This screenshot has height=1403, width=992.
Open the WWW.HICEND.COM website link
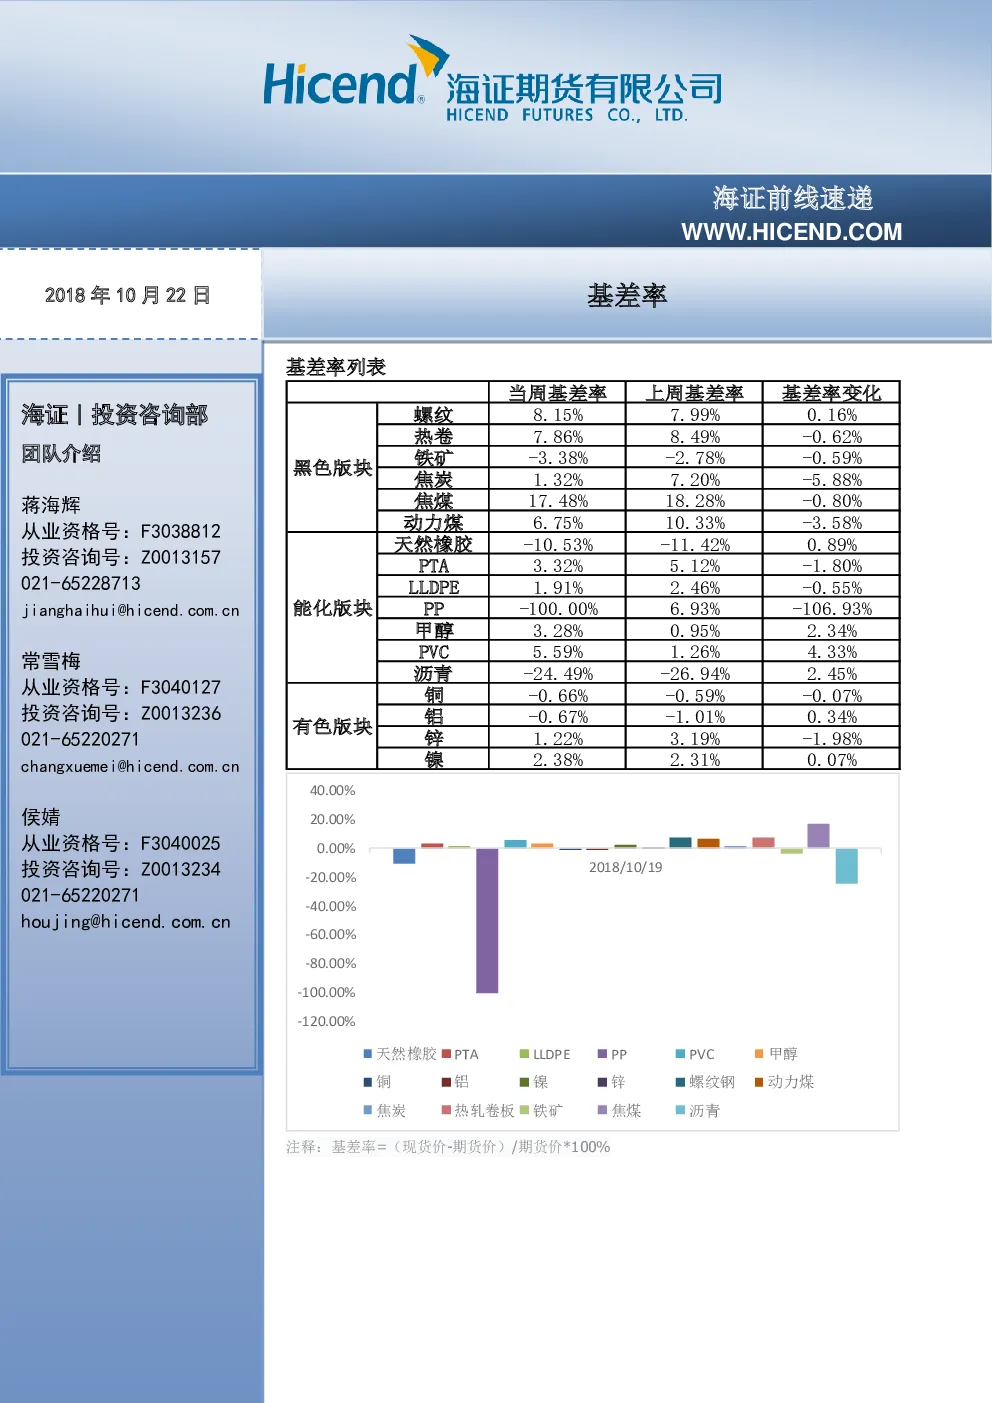pyautogui.click(x=791, y=232)
